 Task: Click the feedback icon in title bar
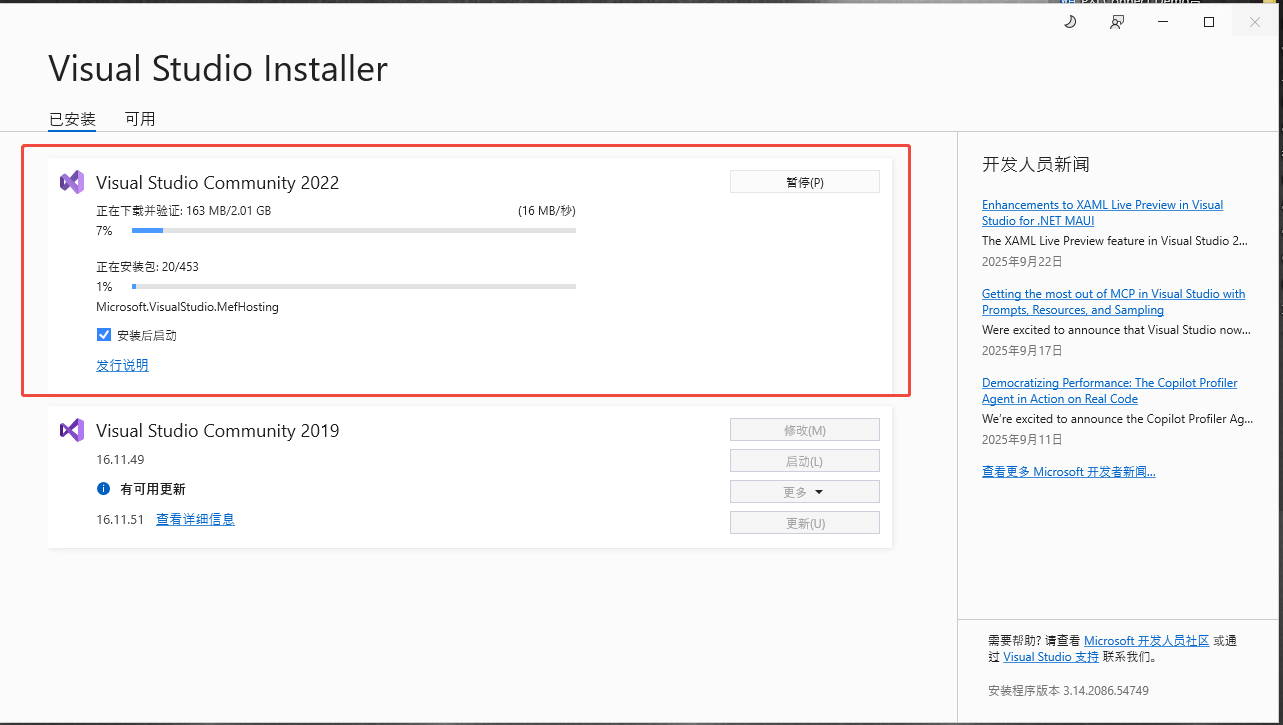point(1117,22)
